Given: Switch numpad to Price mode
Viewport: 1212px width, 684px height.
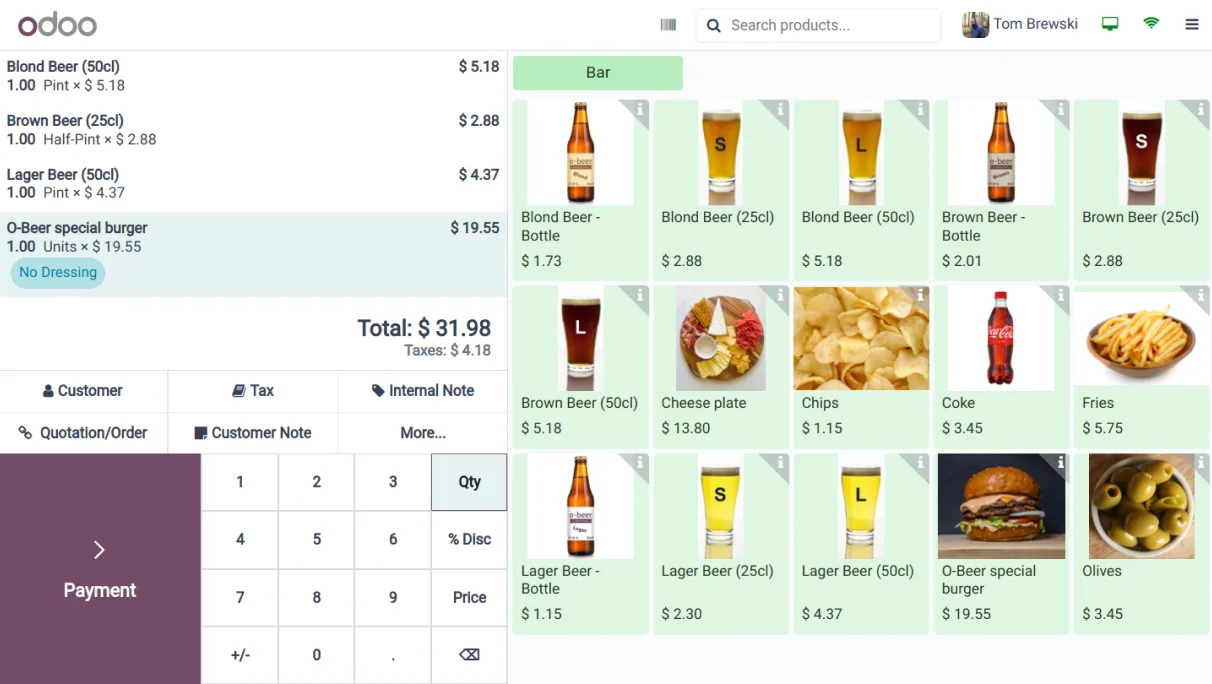Looking at the screenshot, I should 469,597.
